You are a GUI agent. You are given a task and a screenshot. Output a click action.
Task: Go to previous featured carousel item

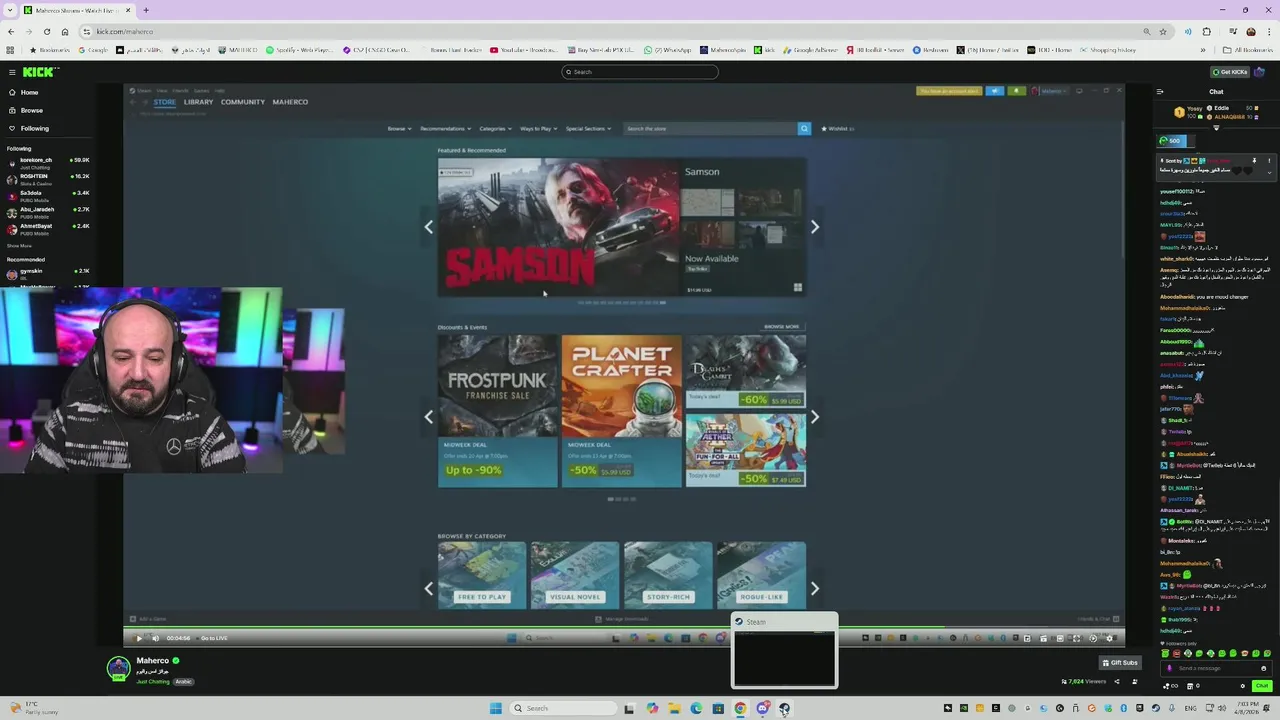429,227
